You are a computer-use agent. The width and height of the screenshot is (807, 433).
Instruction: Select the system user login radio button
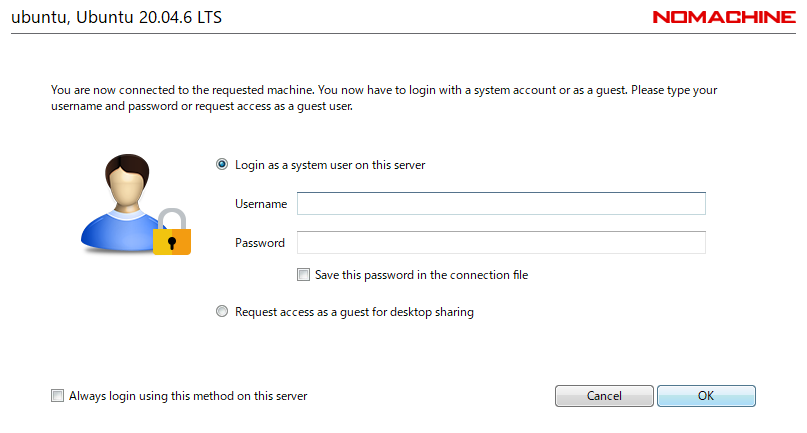[222, 165]
